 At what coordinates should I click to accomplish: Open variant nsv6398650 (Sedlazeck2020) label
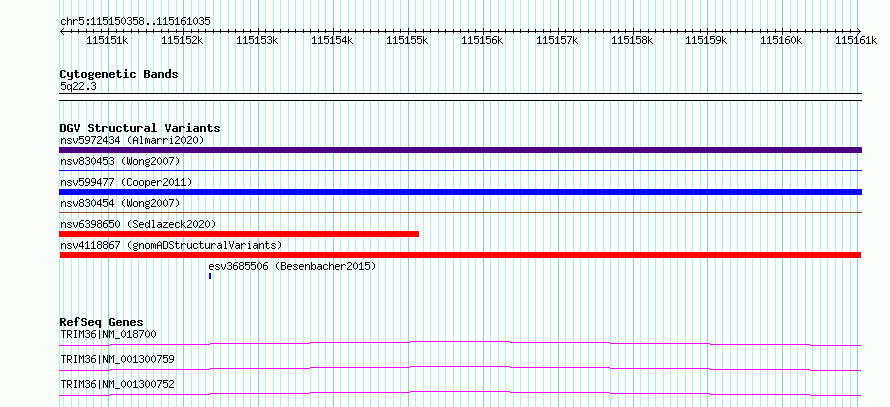tap(138, 224)
